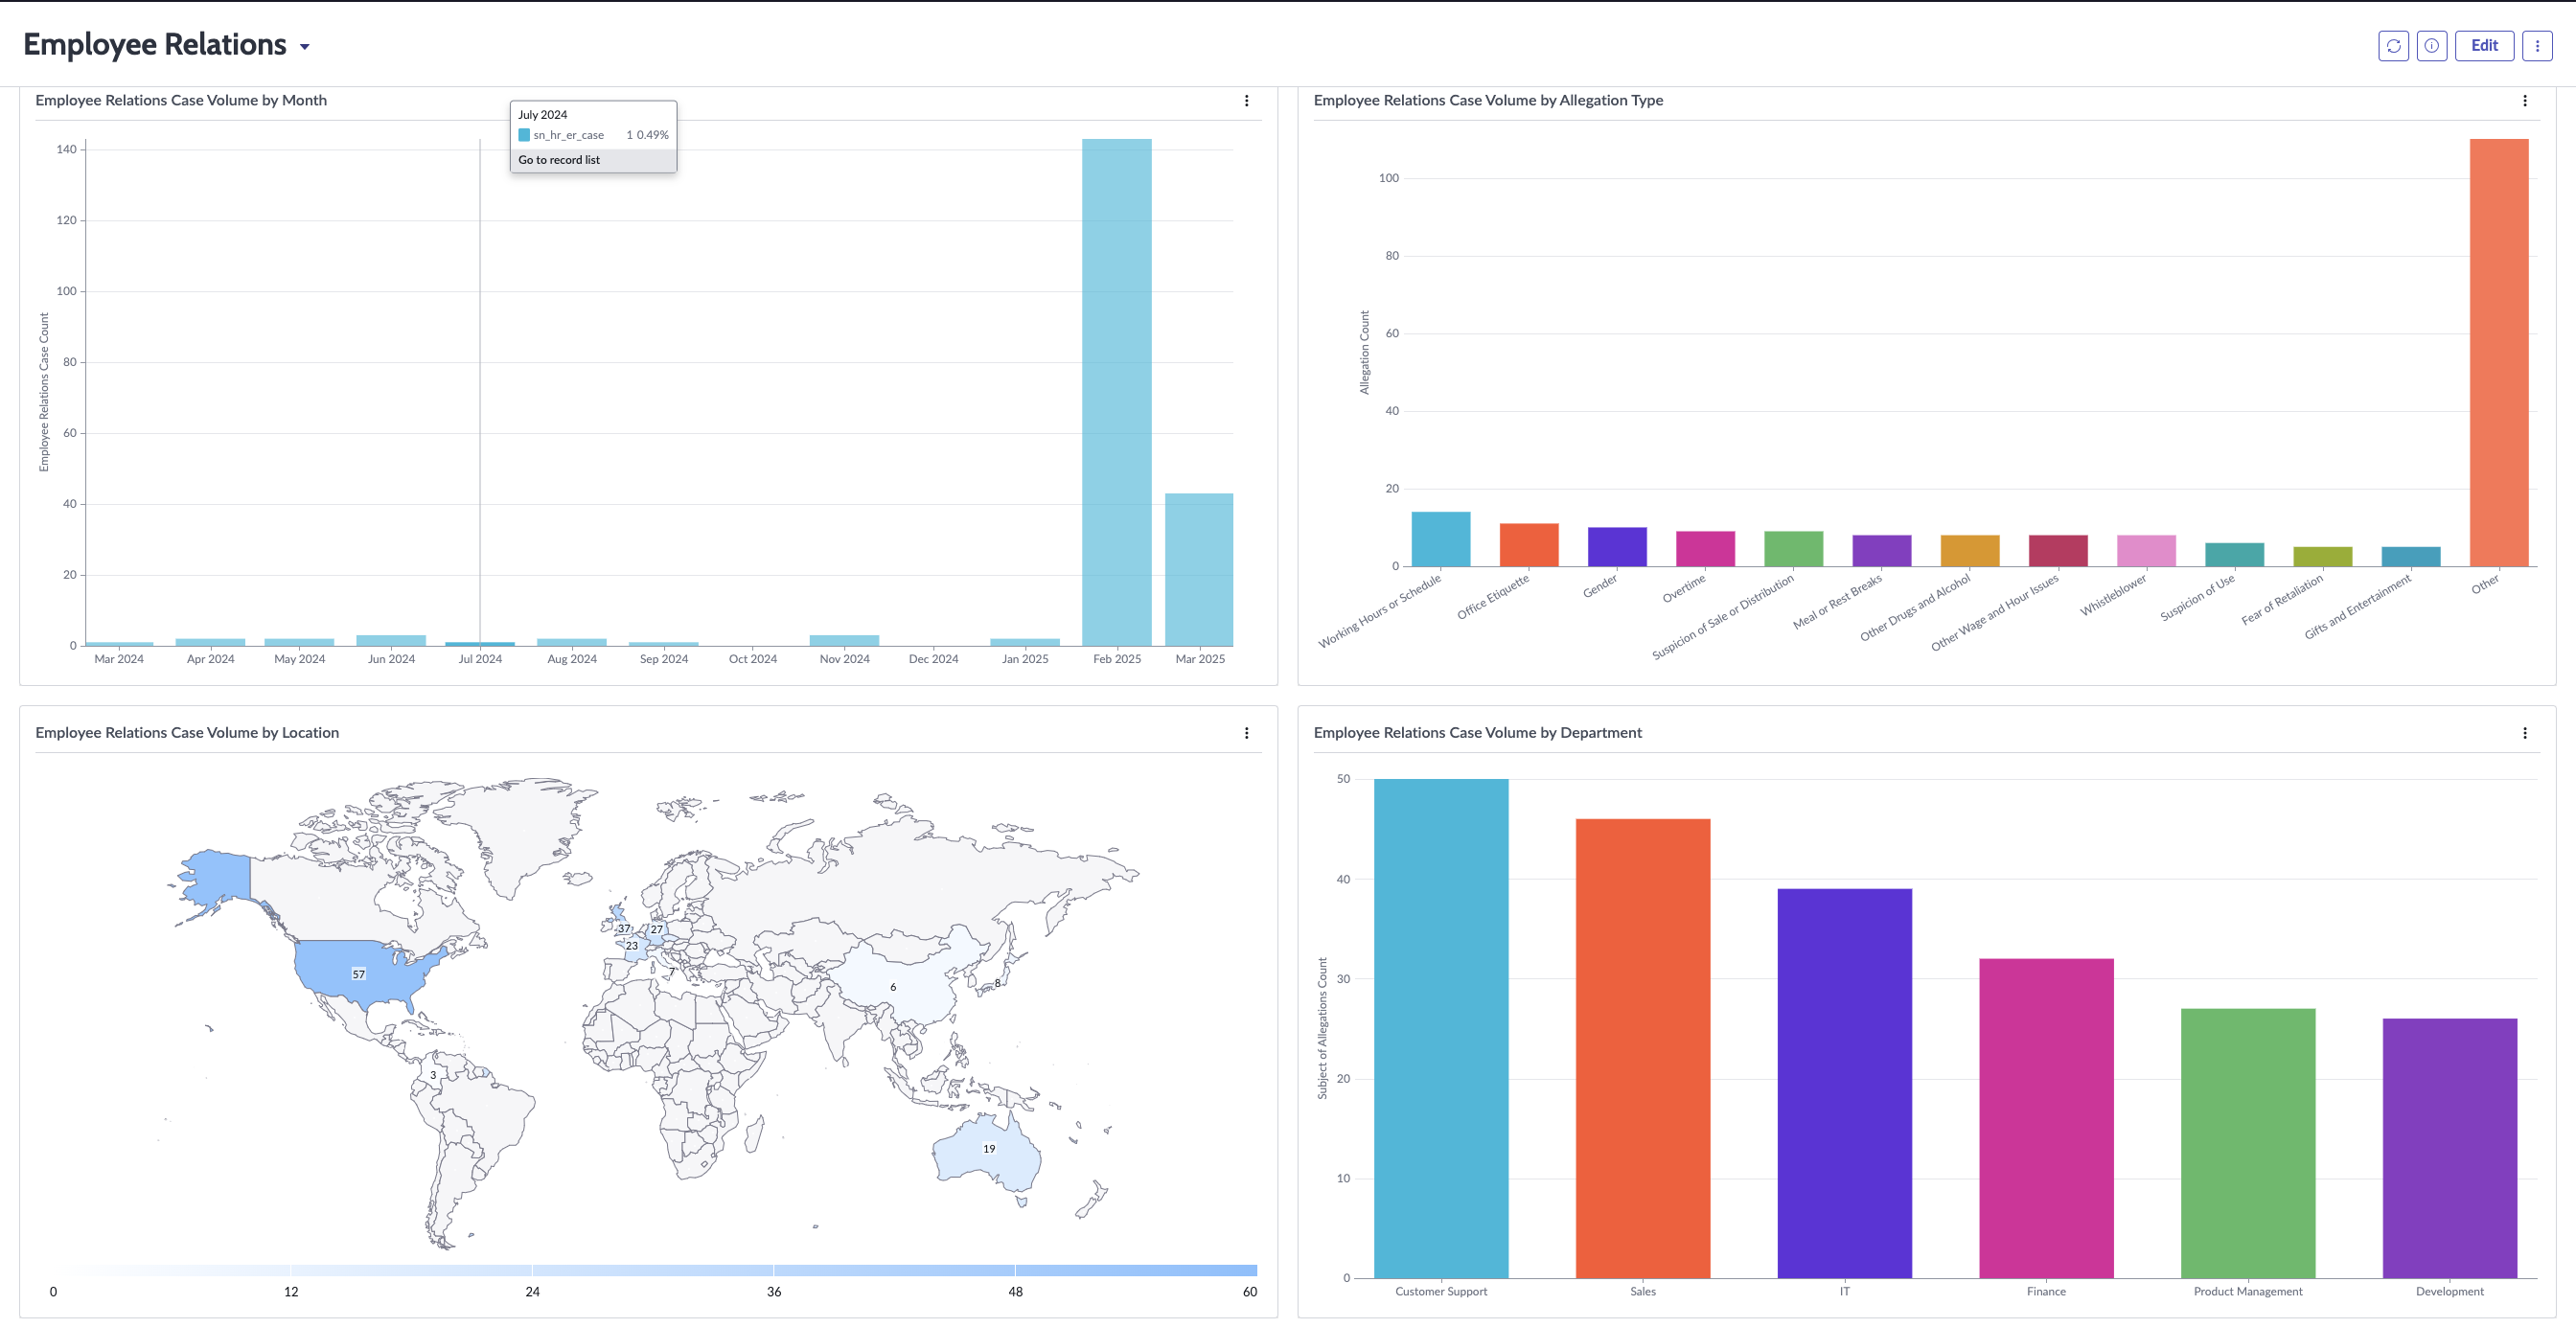Viewport: 2576px width, 1328px height.
Task: Click the sn_hr_er_case legend swatch in tooltip
Action: pyautogui.click(x=524, y=135)
